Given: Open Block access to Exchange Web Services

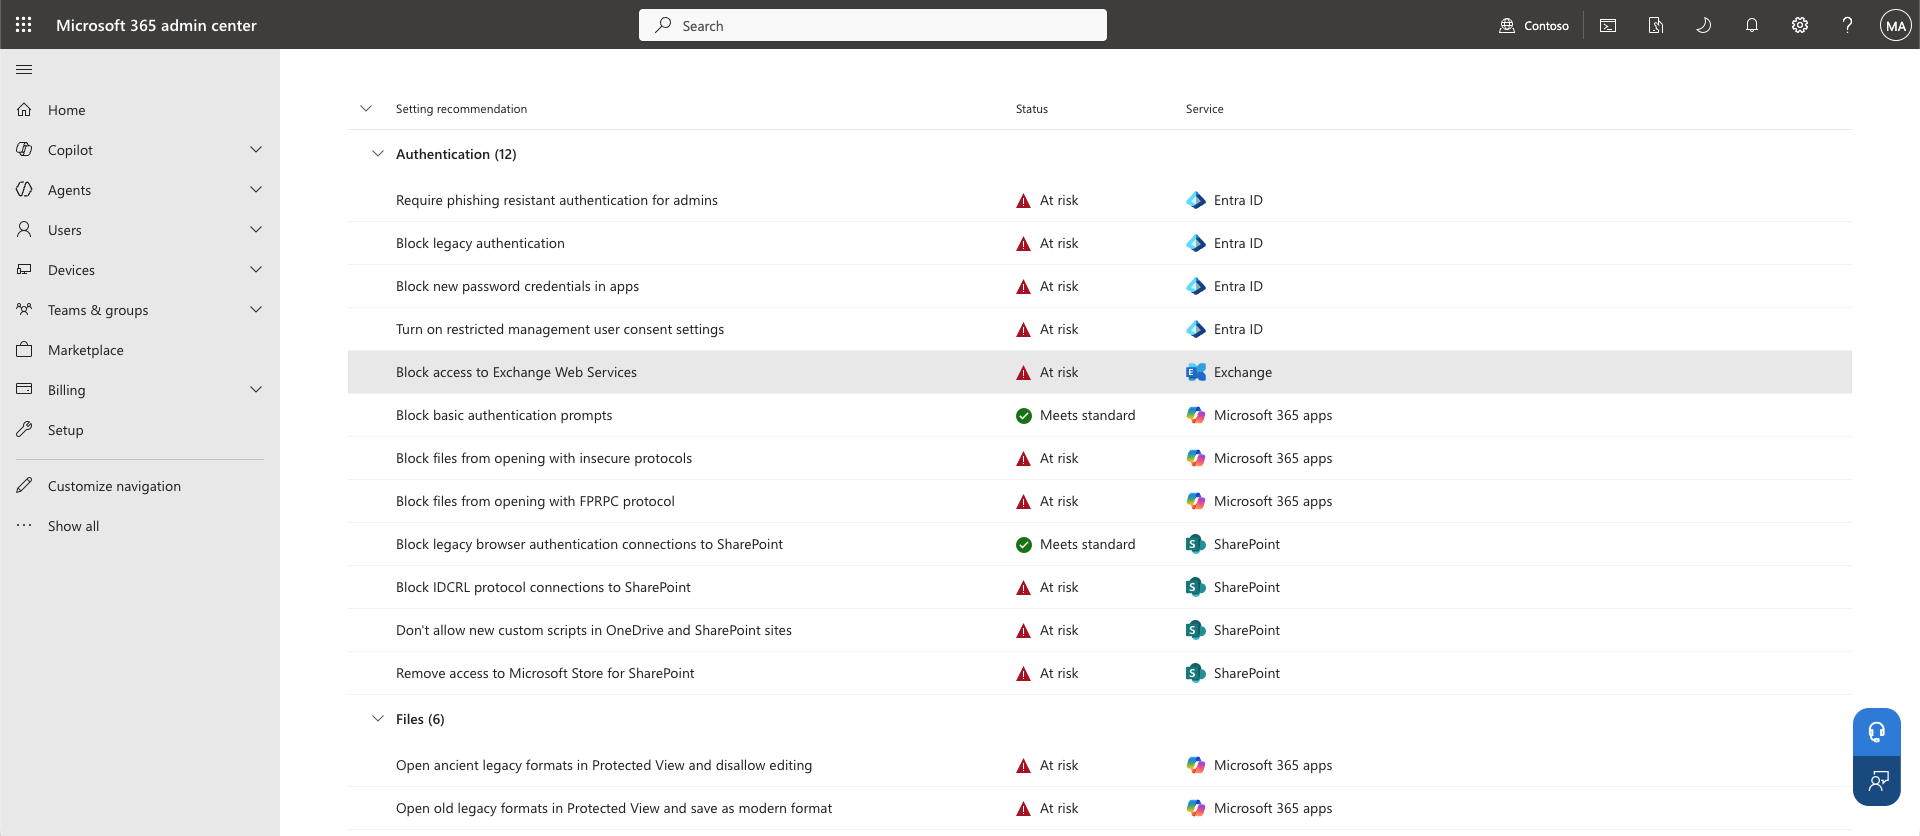Looking at the screenshot, I should pos(516,372).
